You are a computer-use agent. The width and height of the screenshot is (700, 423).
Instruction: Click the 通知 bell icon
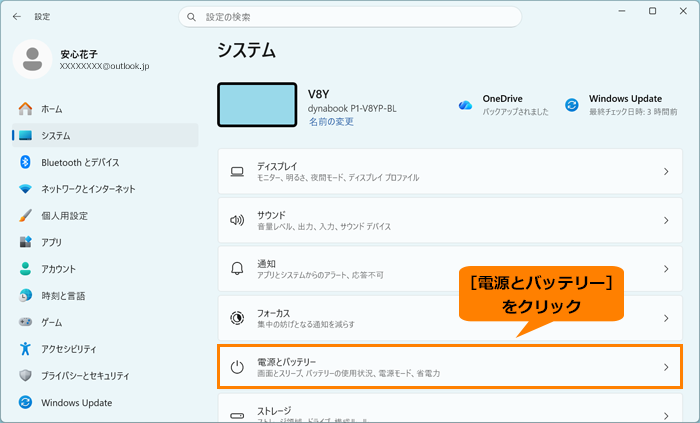[237, 269]
